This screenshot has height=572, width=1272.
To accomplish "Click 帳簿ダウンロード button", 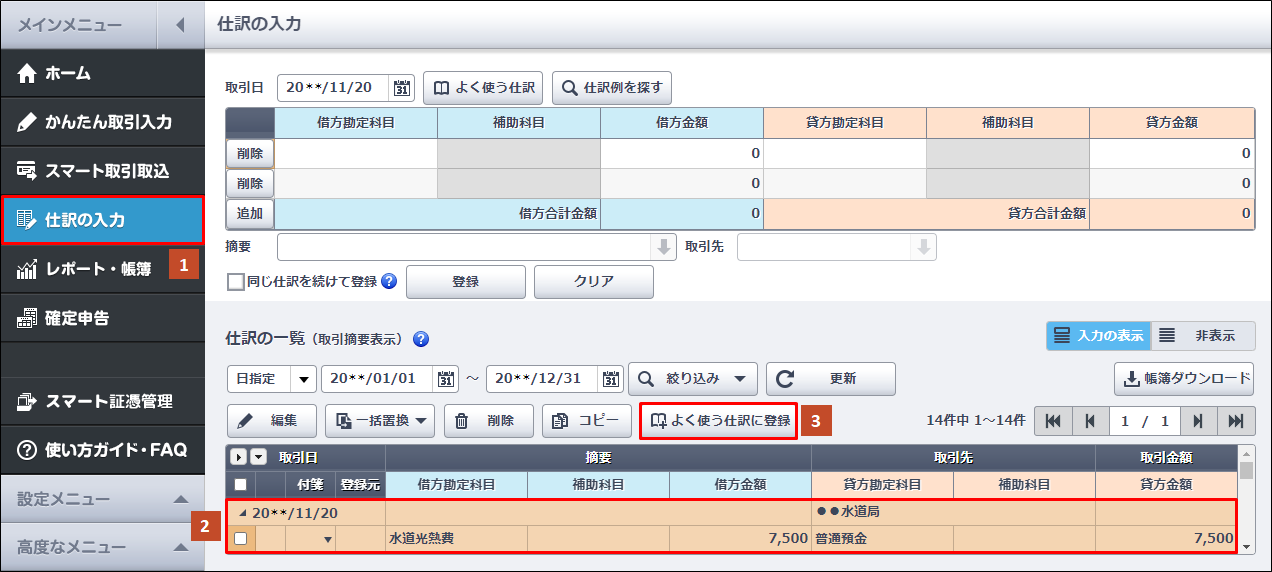I will click(1184, 379).
